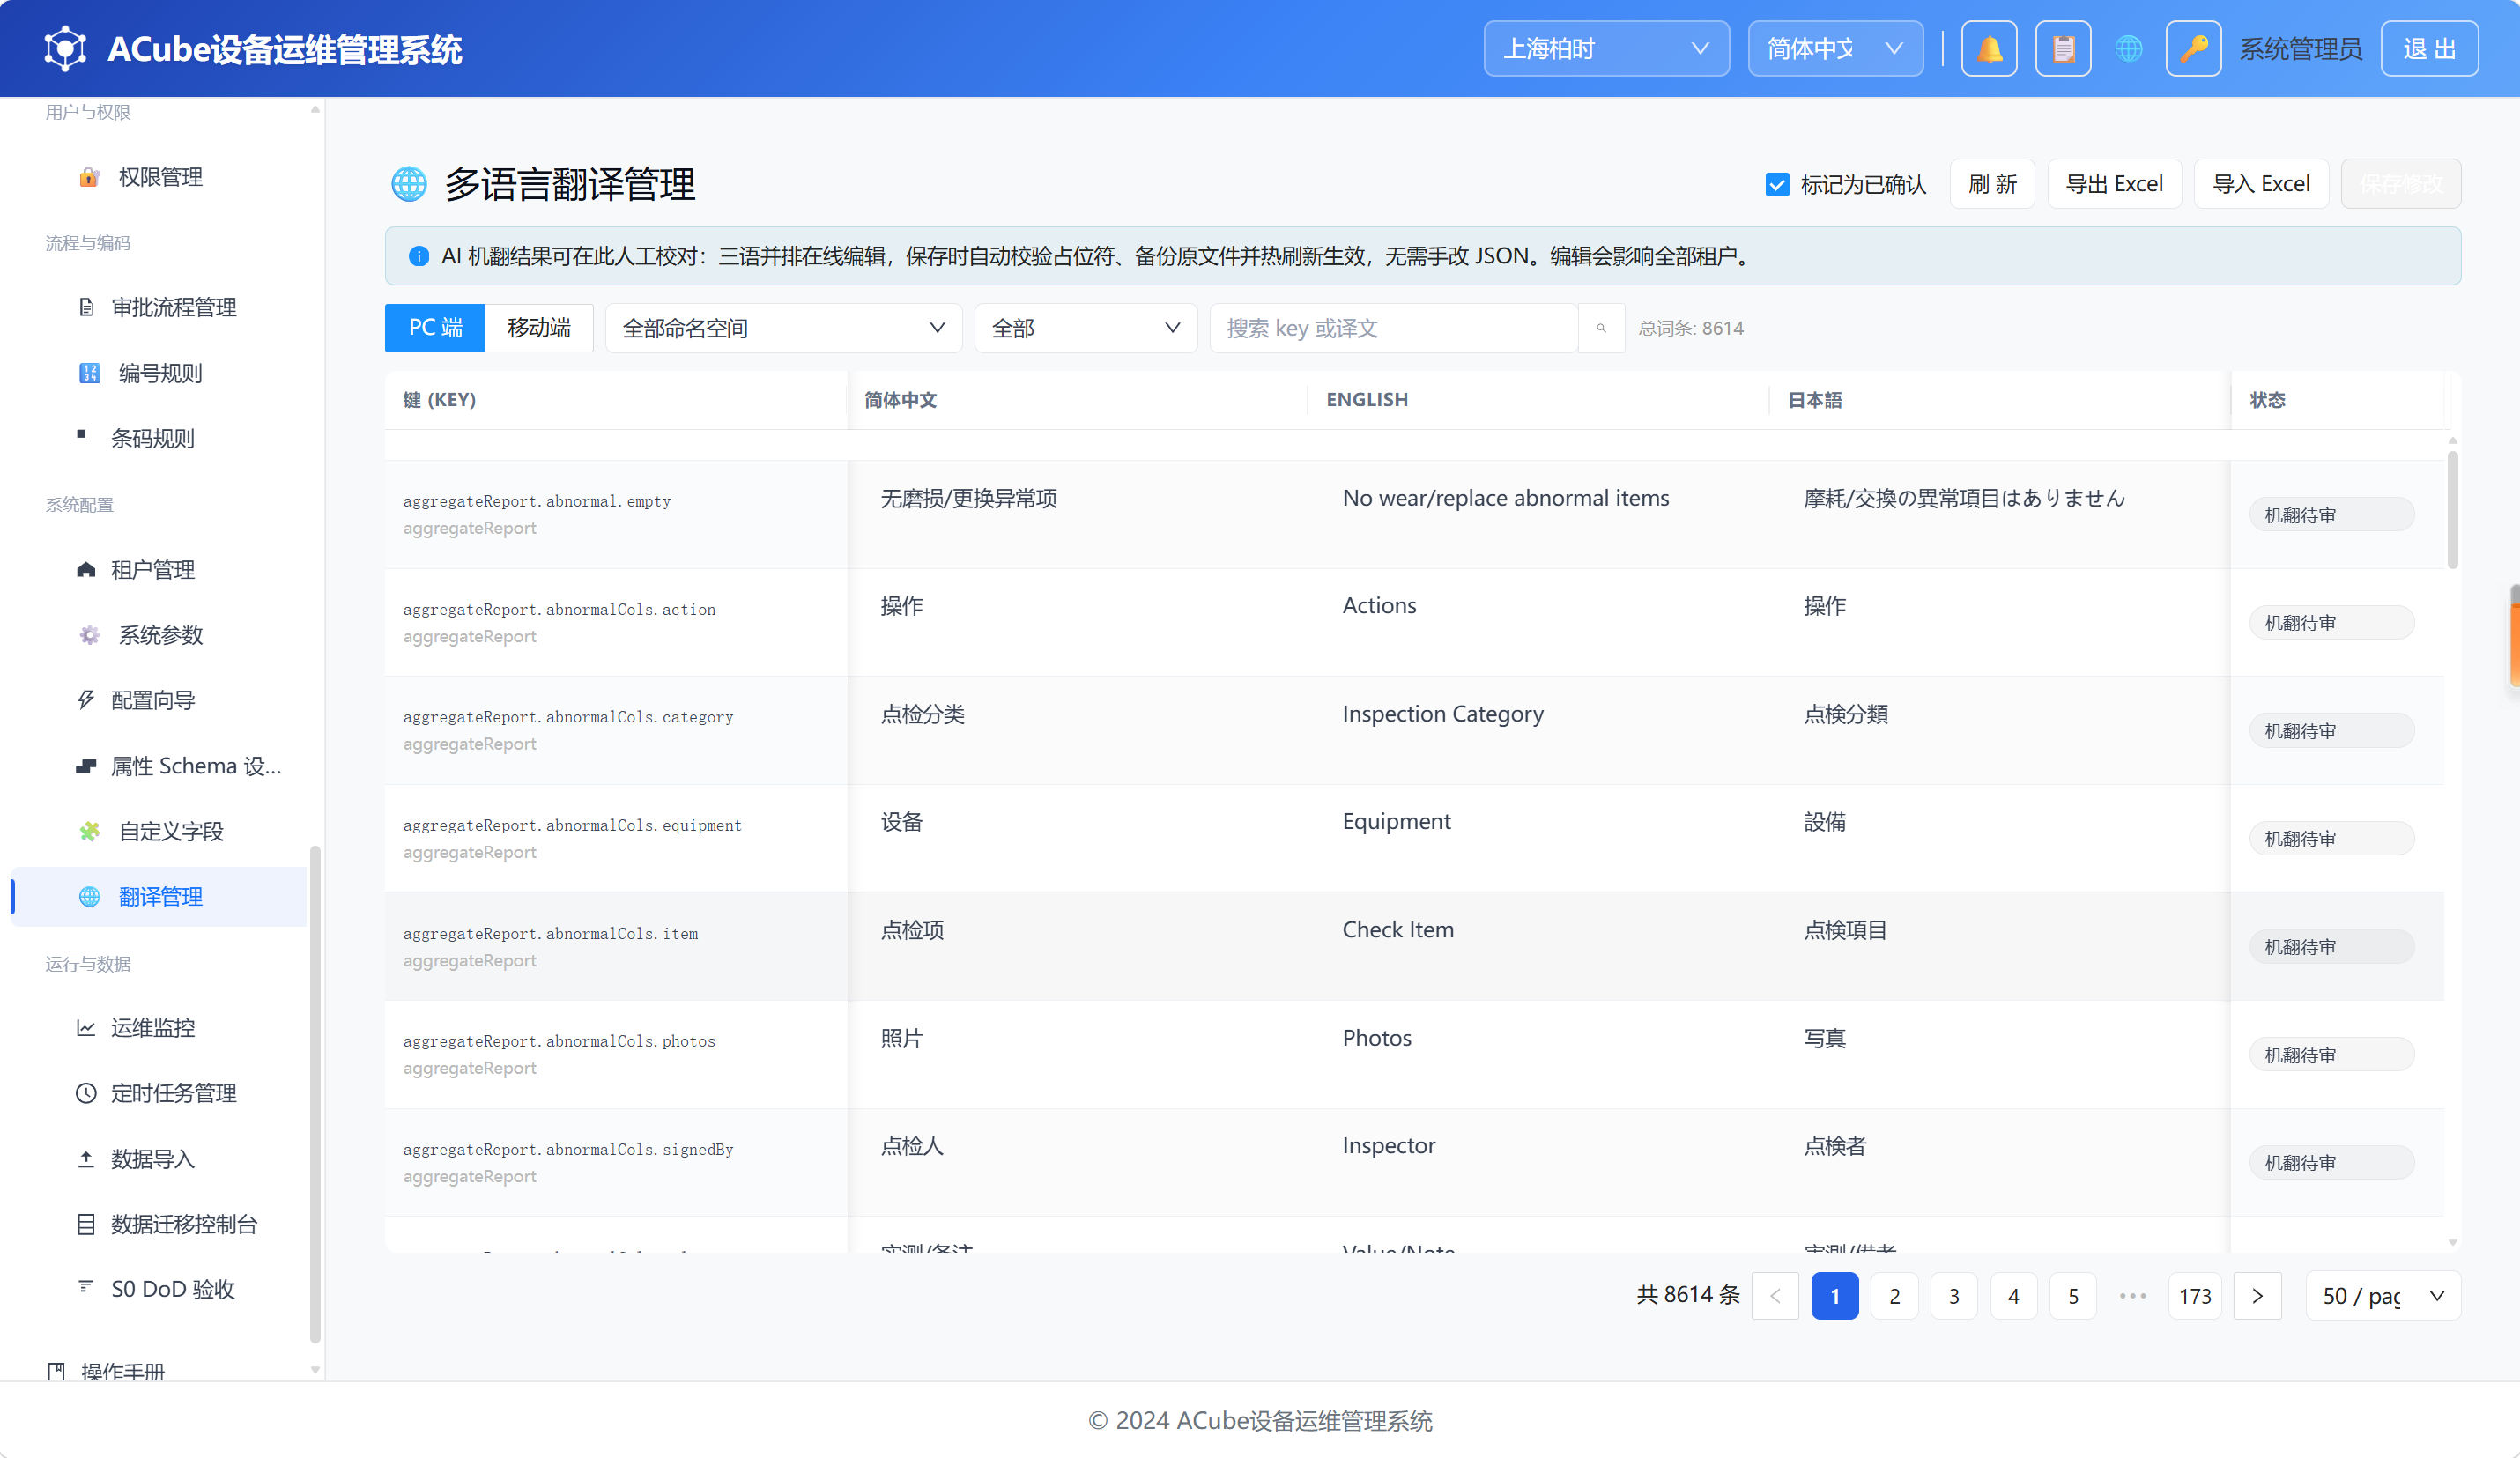Click the ACube logo icon
Viewport: 2520px width, 1458px height.
(65, 48)
